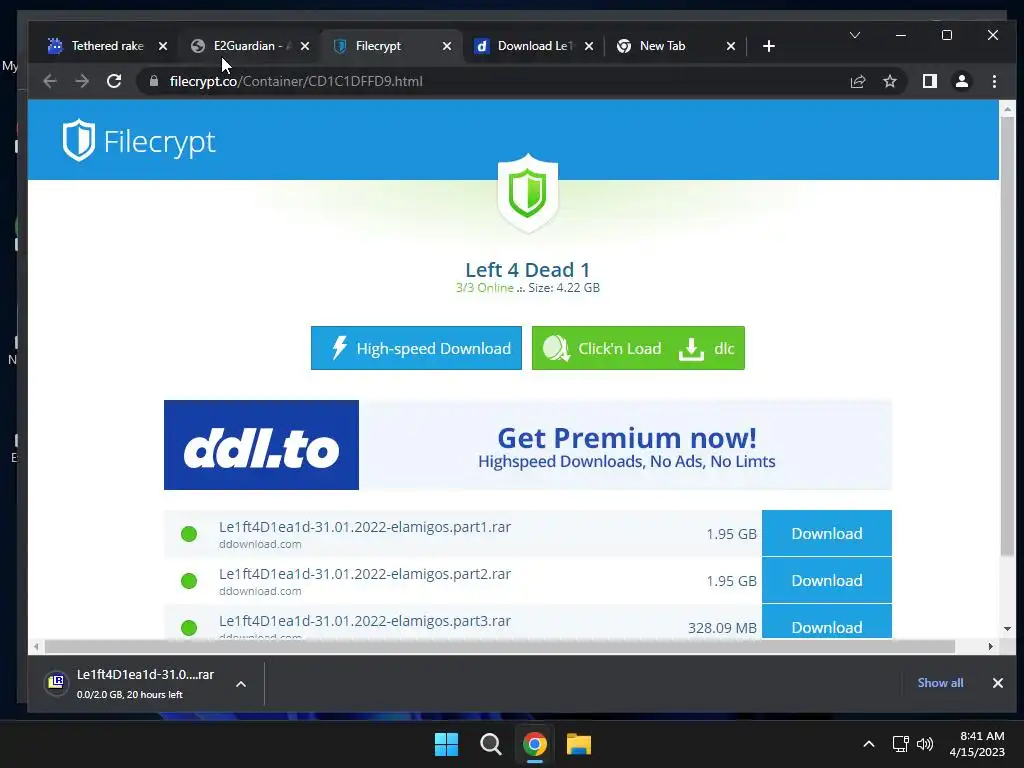Open Windows taskbar search

click(490, 744)
